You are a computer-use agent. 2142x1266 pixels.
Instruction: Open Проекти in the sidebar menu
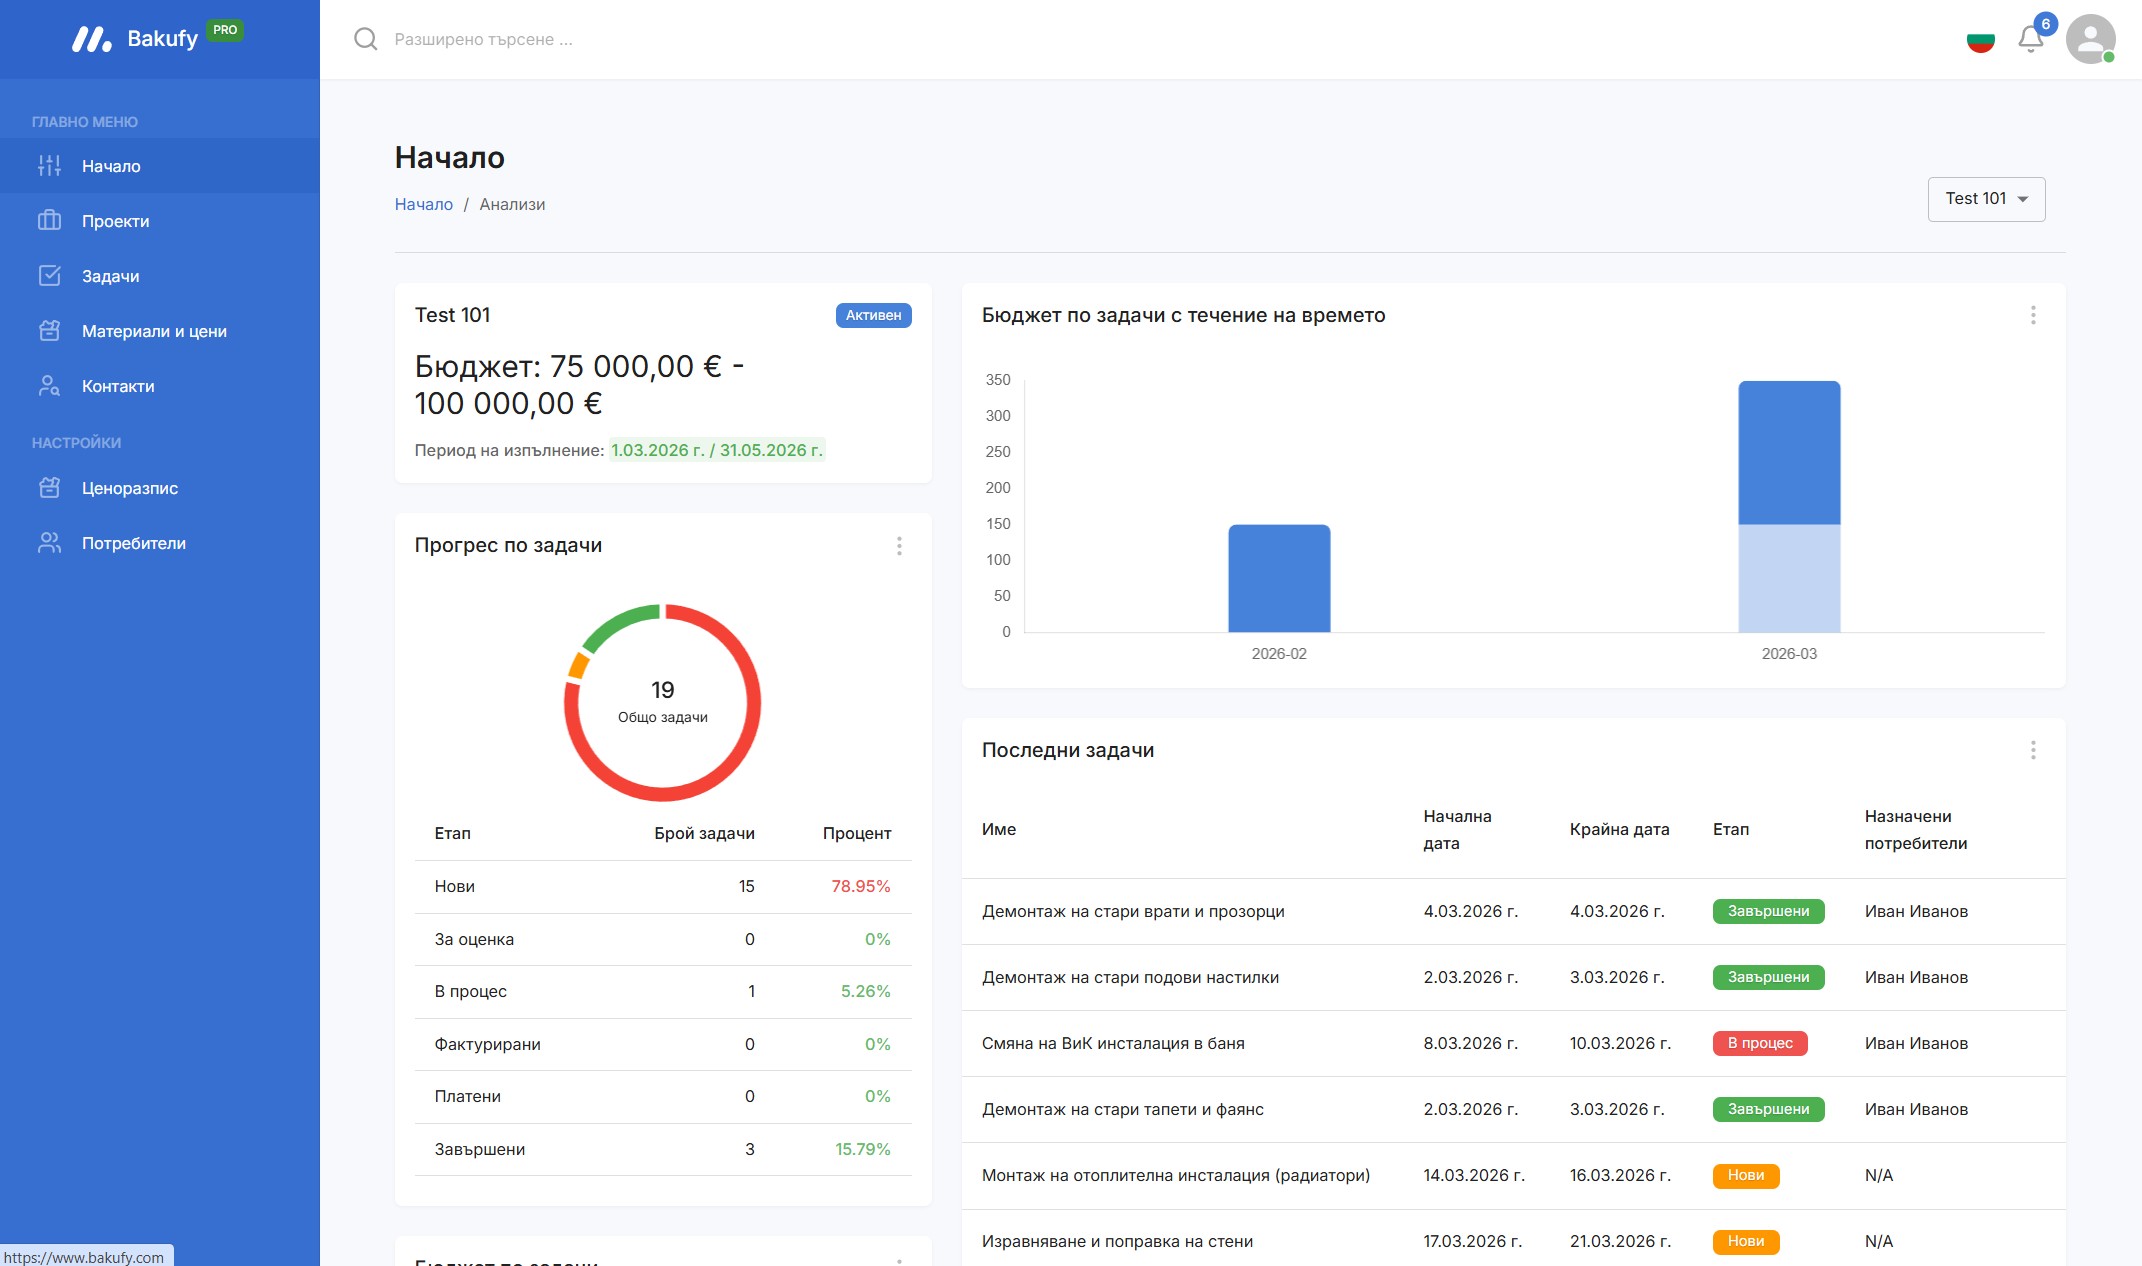point(160,221)
